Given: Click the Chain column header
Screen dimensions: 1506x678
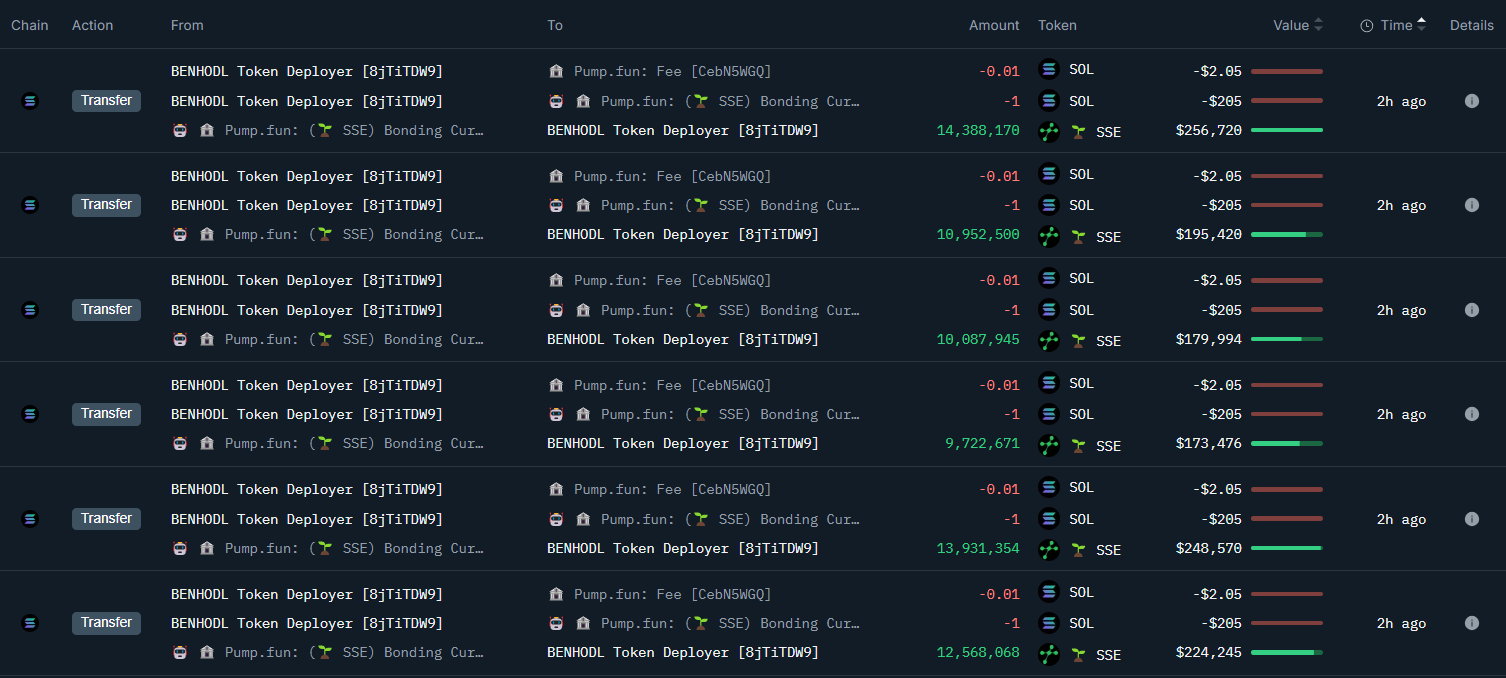Looking at the screenshot, I should (x=29, y=25).
